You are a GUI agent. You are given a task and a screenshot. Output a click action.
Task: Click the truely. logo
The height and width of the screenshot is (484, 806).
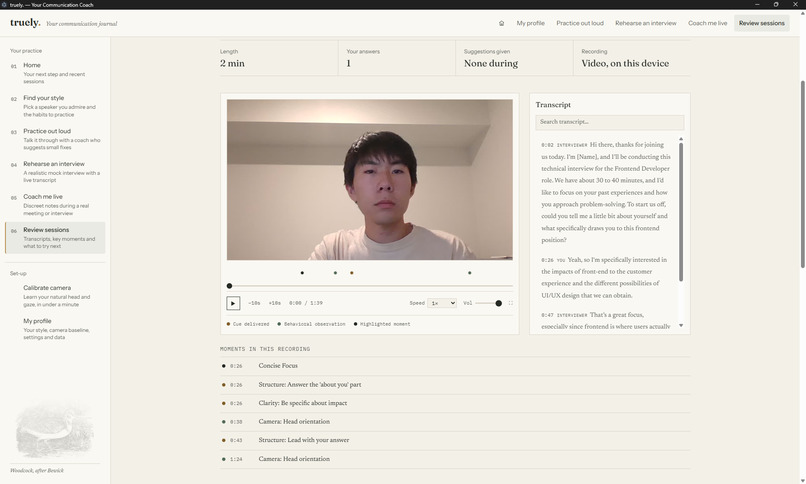(25, 23)
